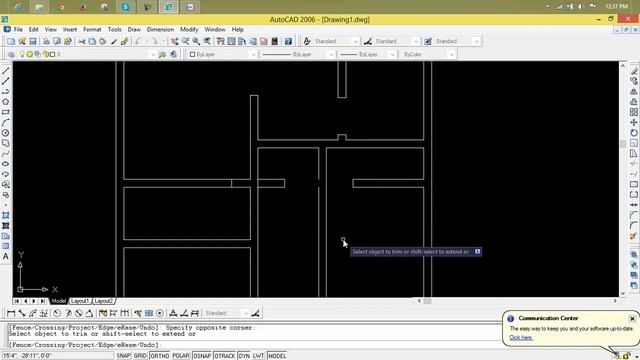Screen dimensions: 640x360
Task: Undo the last action
Action: [139, 41]
